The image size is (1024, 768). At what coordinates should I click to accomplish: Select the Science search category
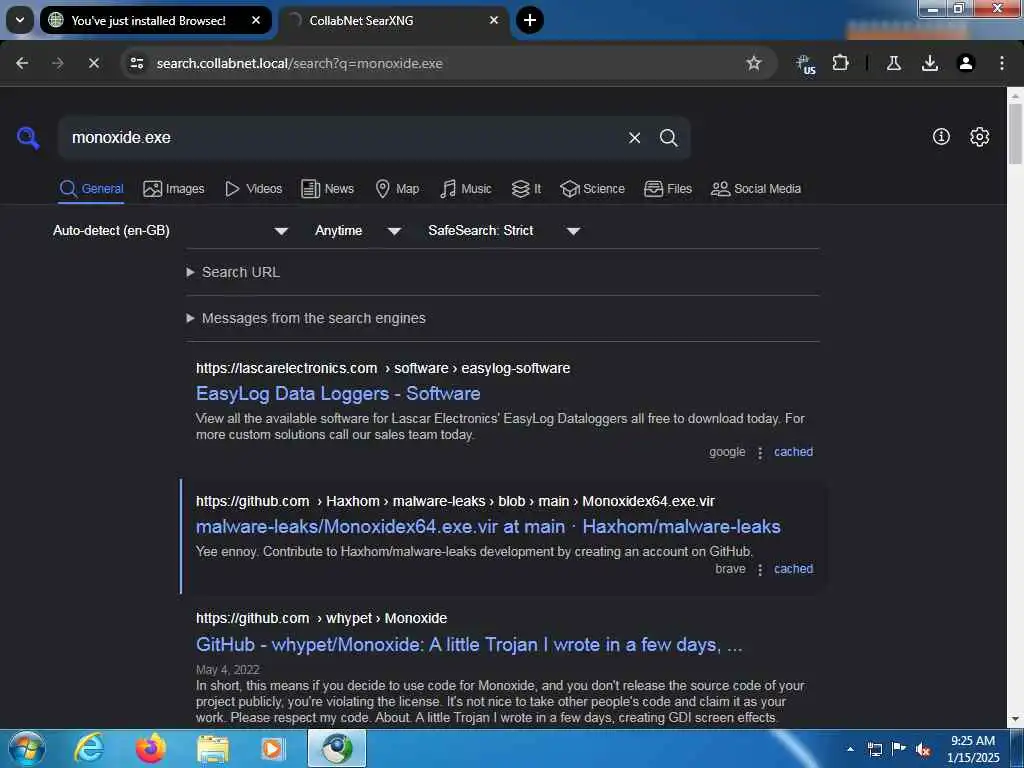click(x=592, y=189)
